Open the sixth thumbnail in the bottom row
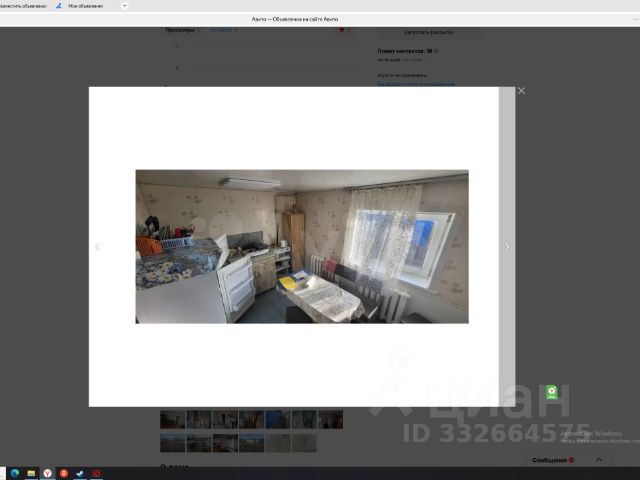The width and height of the screenshot is (640, 480). click(x=304, y=443)
